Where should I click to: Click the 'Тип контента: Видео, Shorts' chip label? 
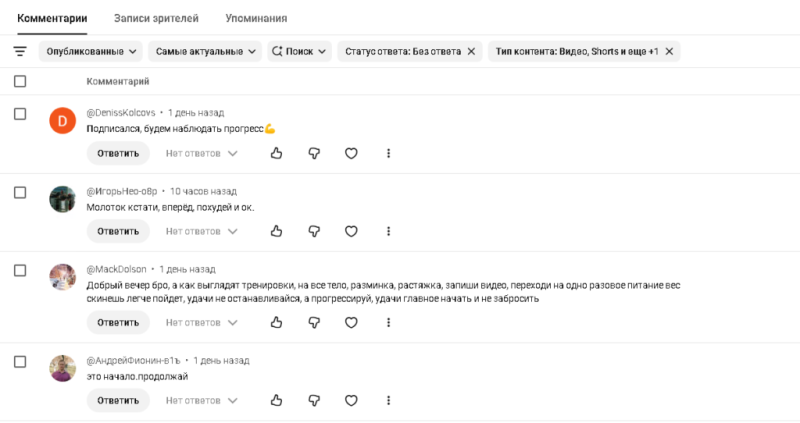pos(577,52)
